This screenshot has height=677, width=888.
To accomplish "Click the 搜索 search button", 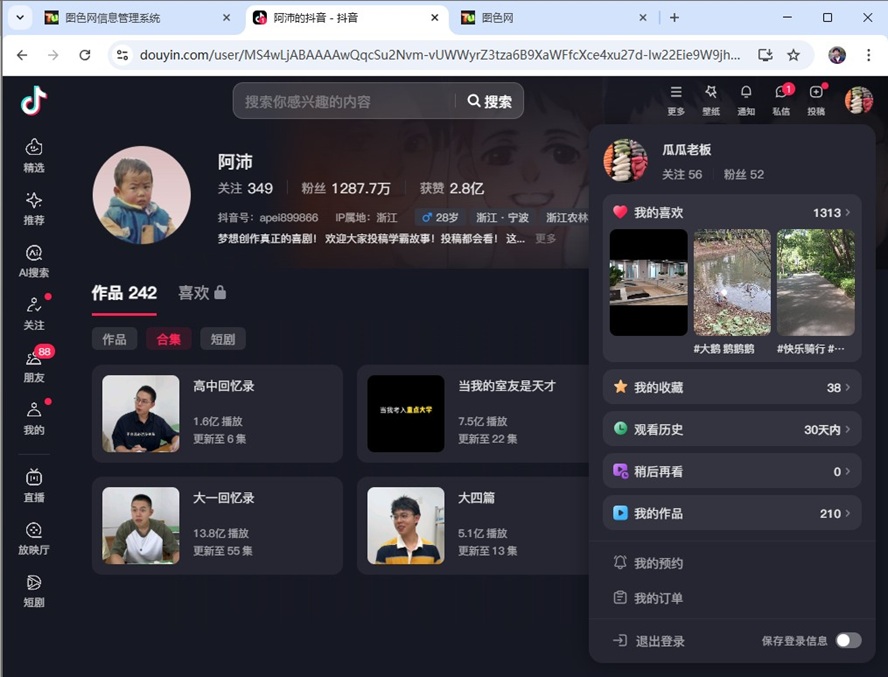I will click(x=489, y=101).
